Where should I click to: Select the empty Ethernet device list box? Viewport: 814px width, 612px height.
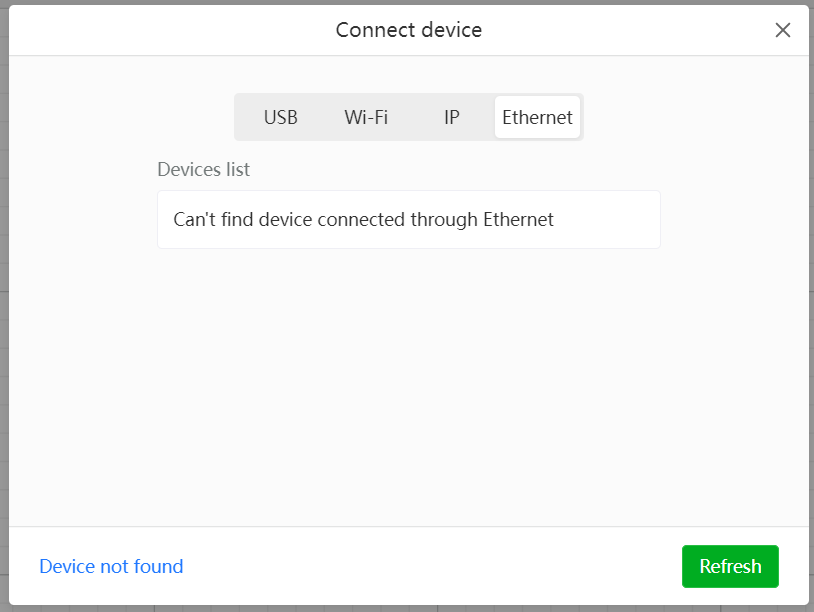pos(409,220)
